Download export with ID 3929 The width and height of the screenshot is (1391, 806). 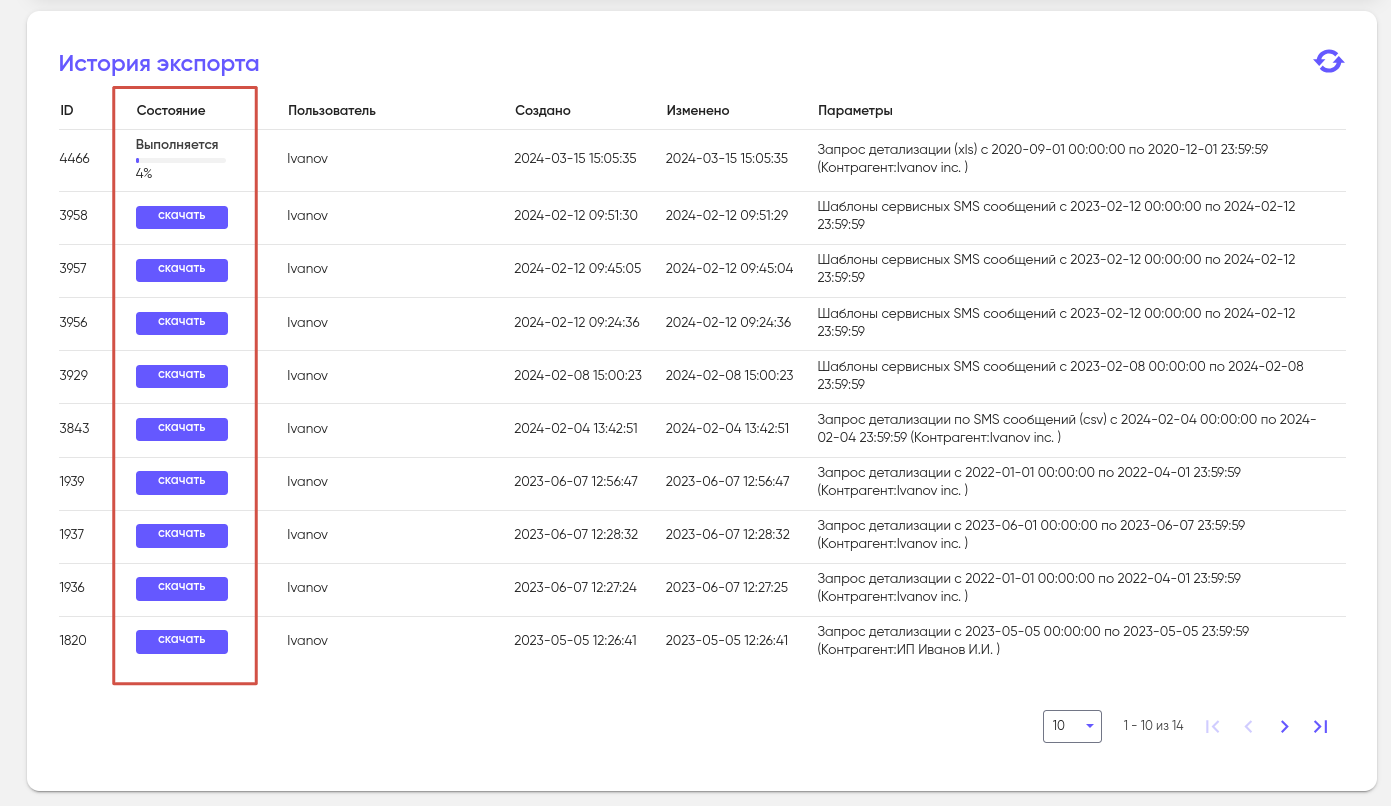(x=182, y=376)
